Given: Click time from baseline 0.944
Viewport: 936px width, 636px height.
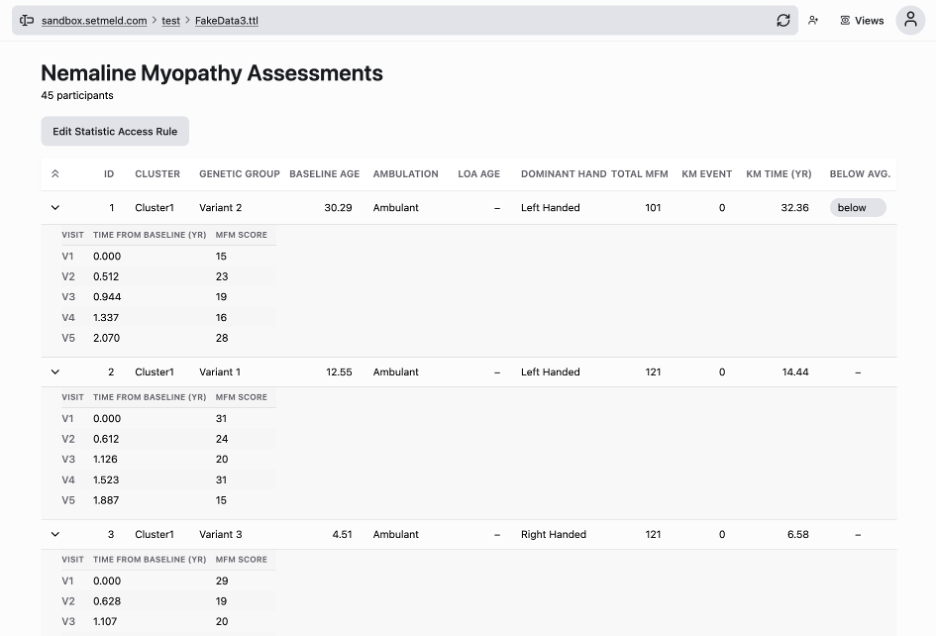Looking at the screenshot, I should 107,297.
